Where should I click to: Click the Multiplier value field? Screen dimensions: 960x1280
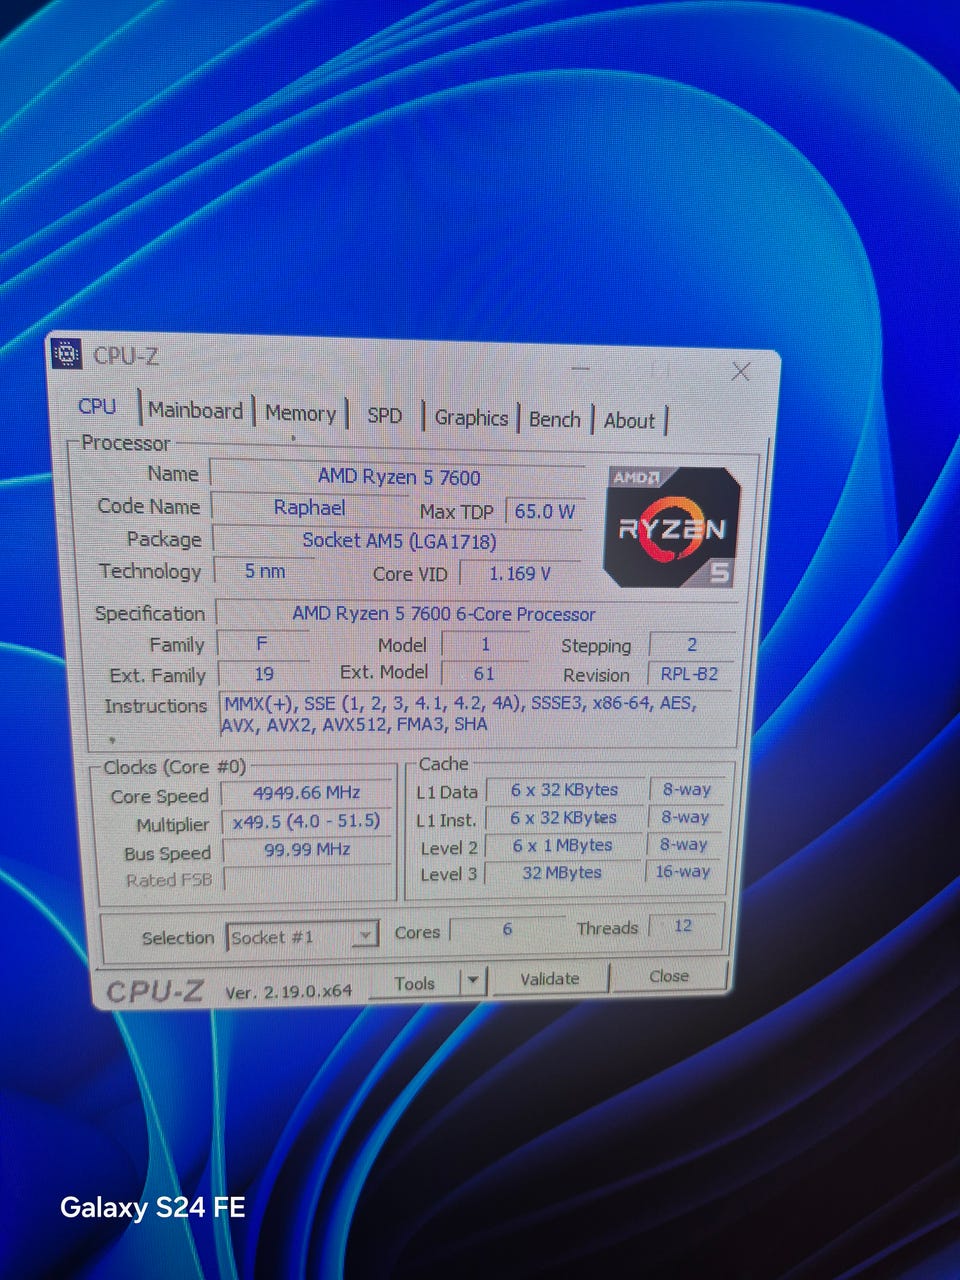click(x=307, y=821)
